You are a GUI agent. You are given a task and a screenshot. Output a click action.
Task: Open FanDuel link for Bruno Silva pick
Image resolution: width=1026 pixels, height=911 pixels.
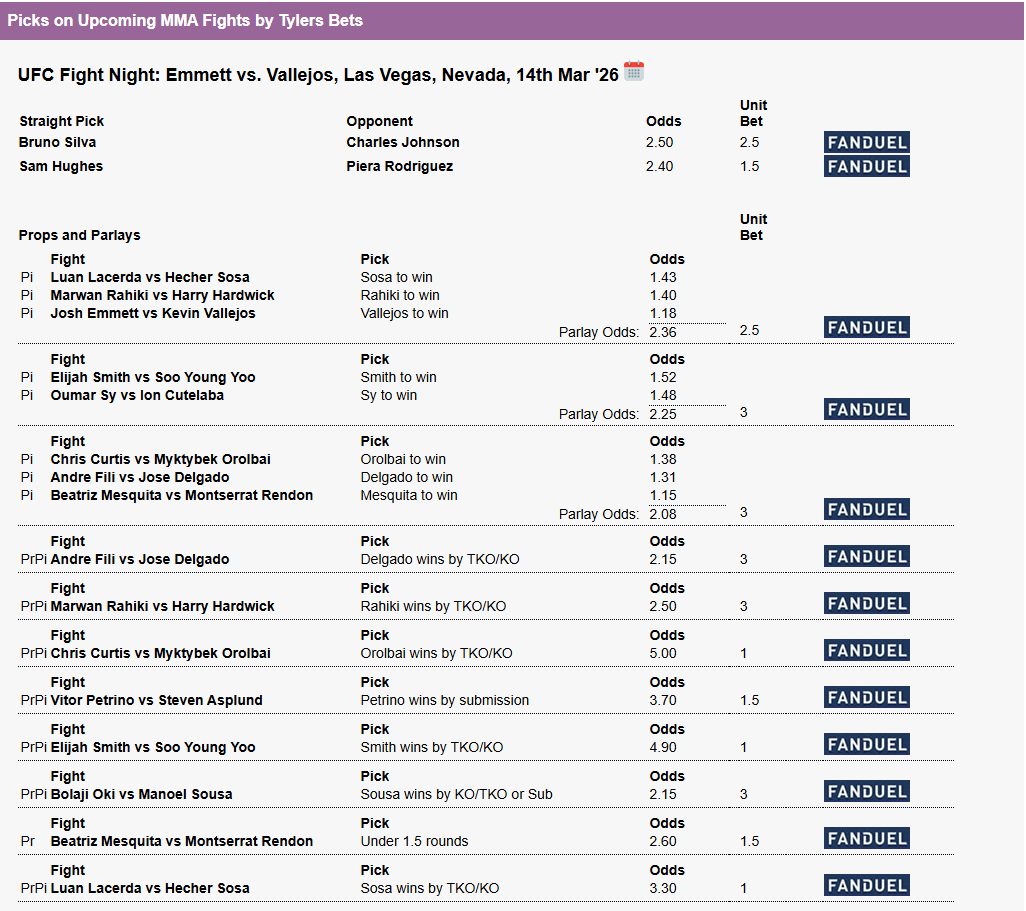pos(866,142)
